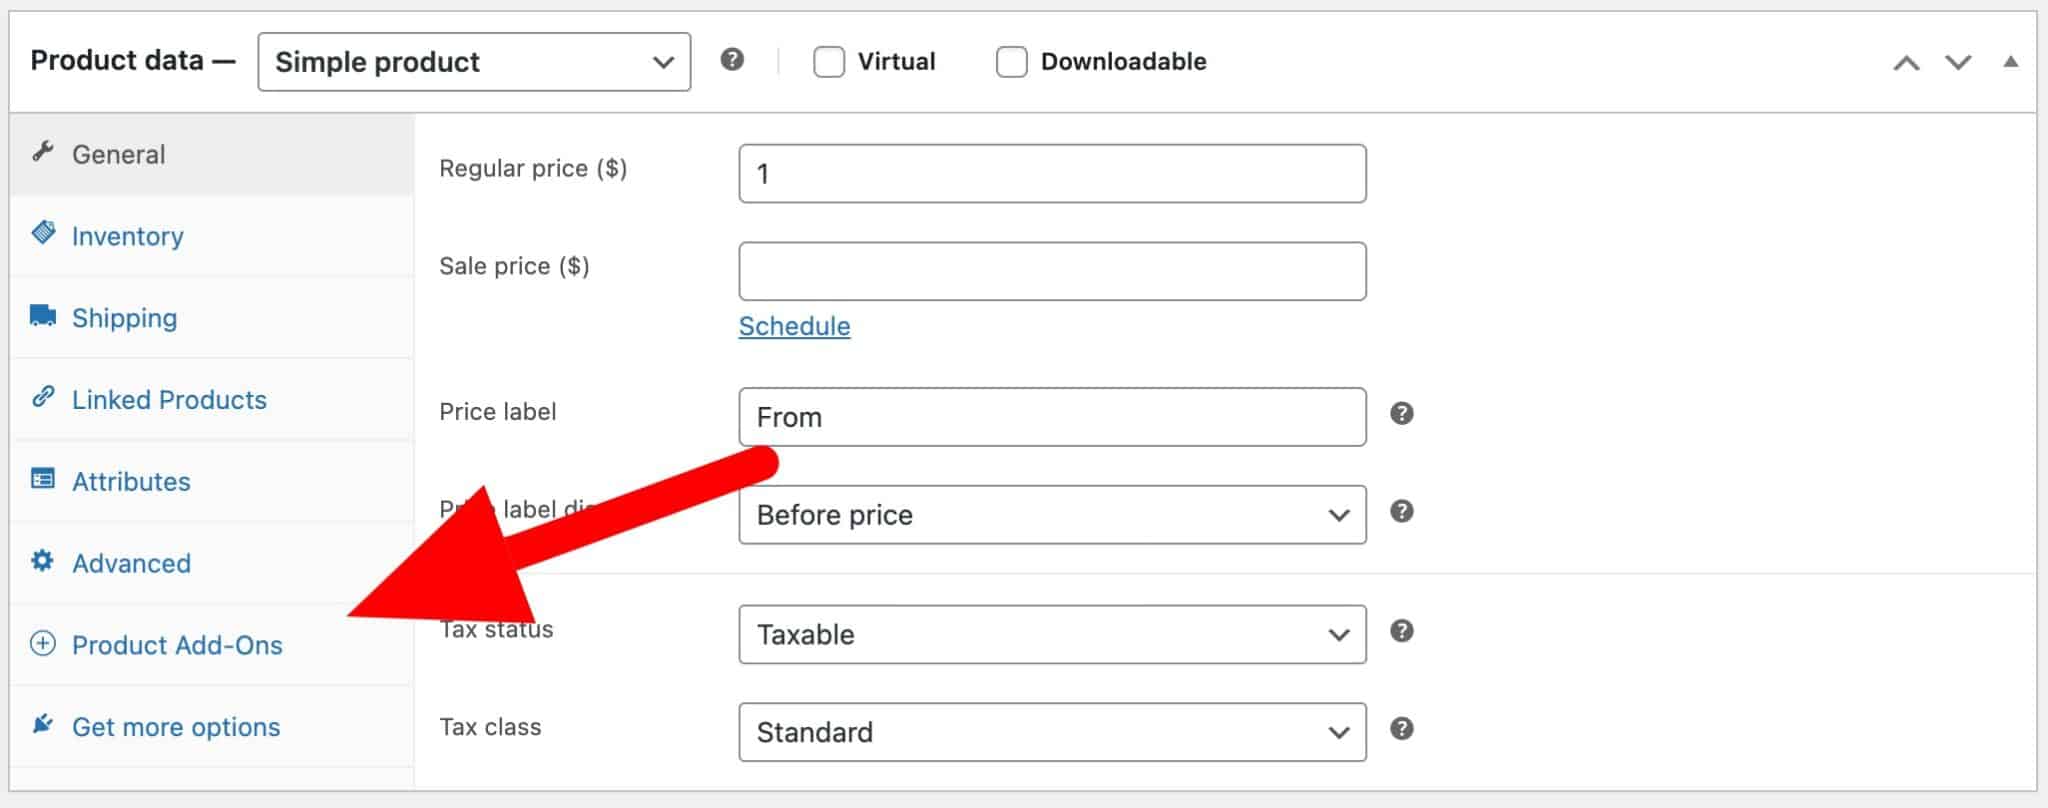Screen dimensions: 2048x808
Task: Click the help icon next to the product type selector
Action: tap(731, 61)
